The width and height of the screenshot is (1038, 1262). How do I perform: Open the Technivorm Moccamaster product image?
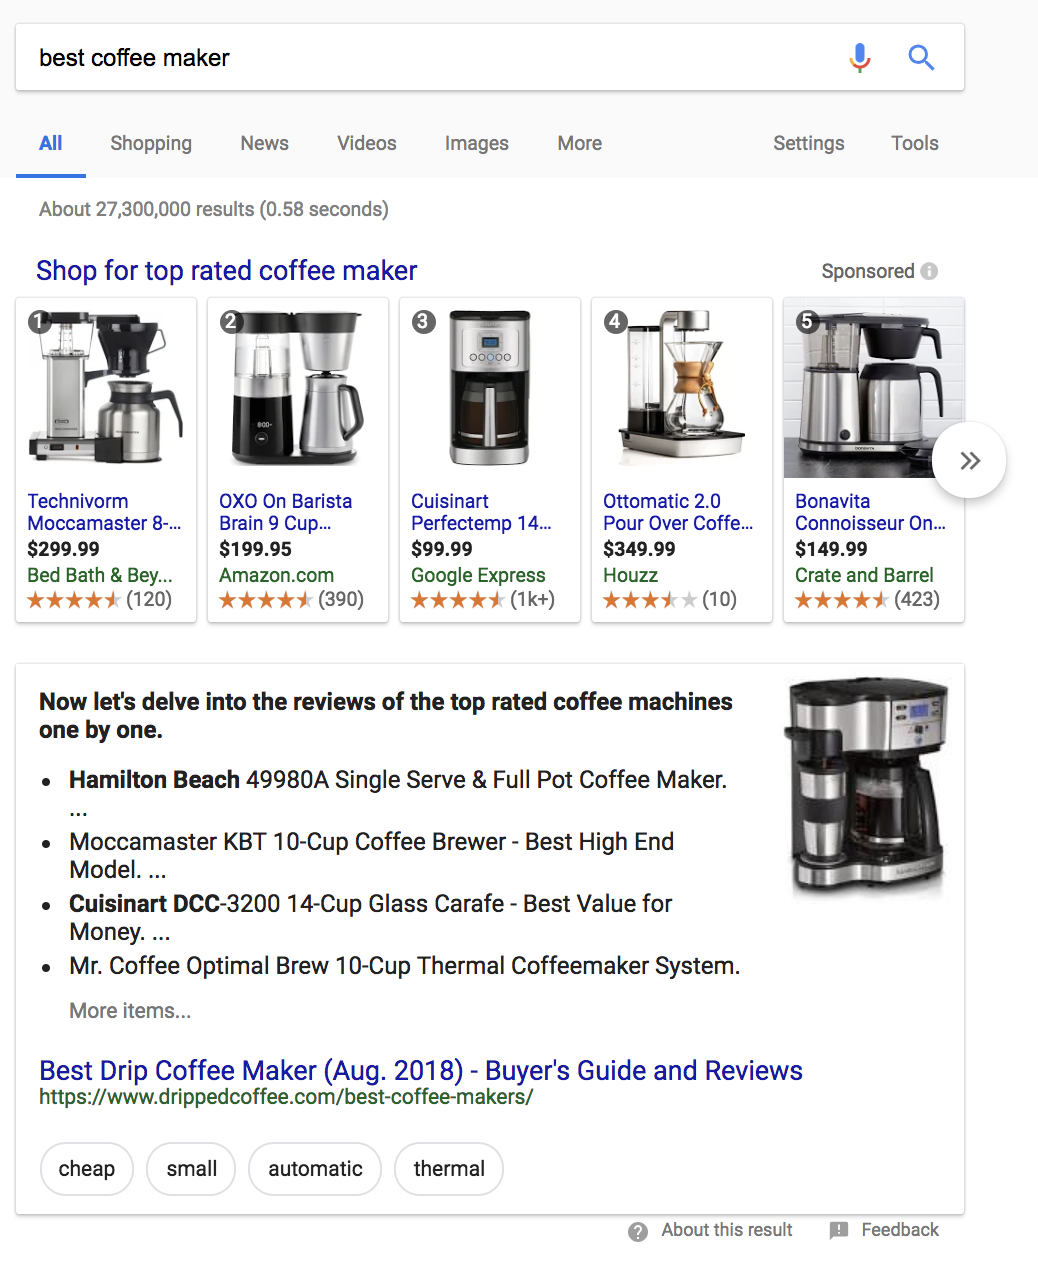tap(106, 388)
